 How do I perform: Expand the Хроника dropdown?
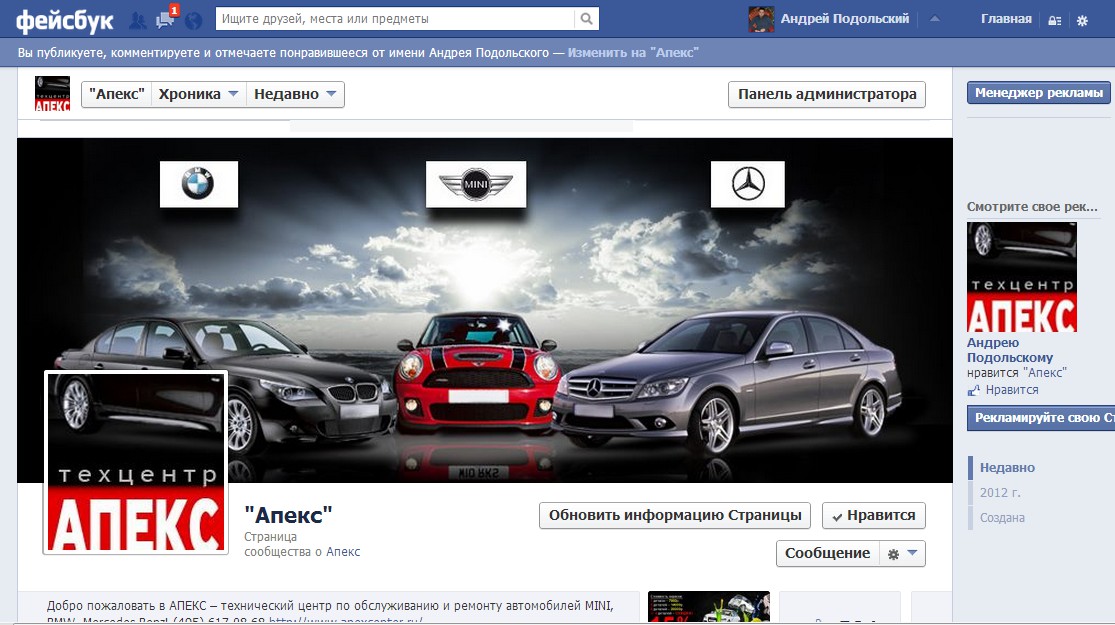(198, 95)
